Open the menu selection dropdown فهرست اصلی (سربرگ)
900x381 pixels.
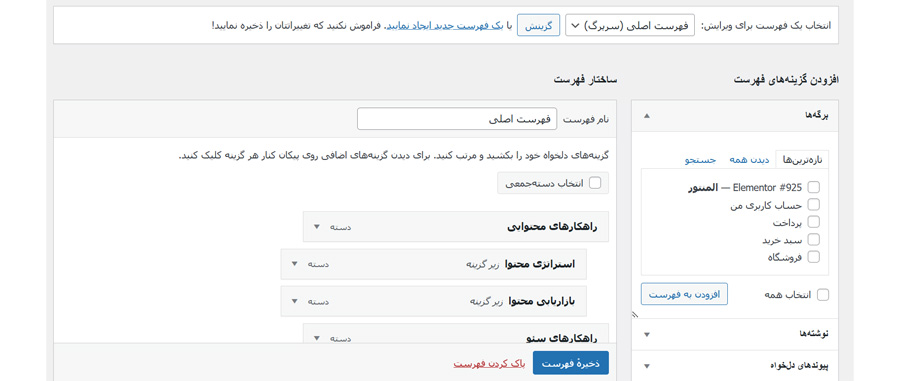630,25
